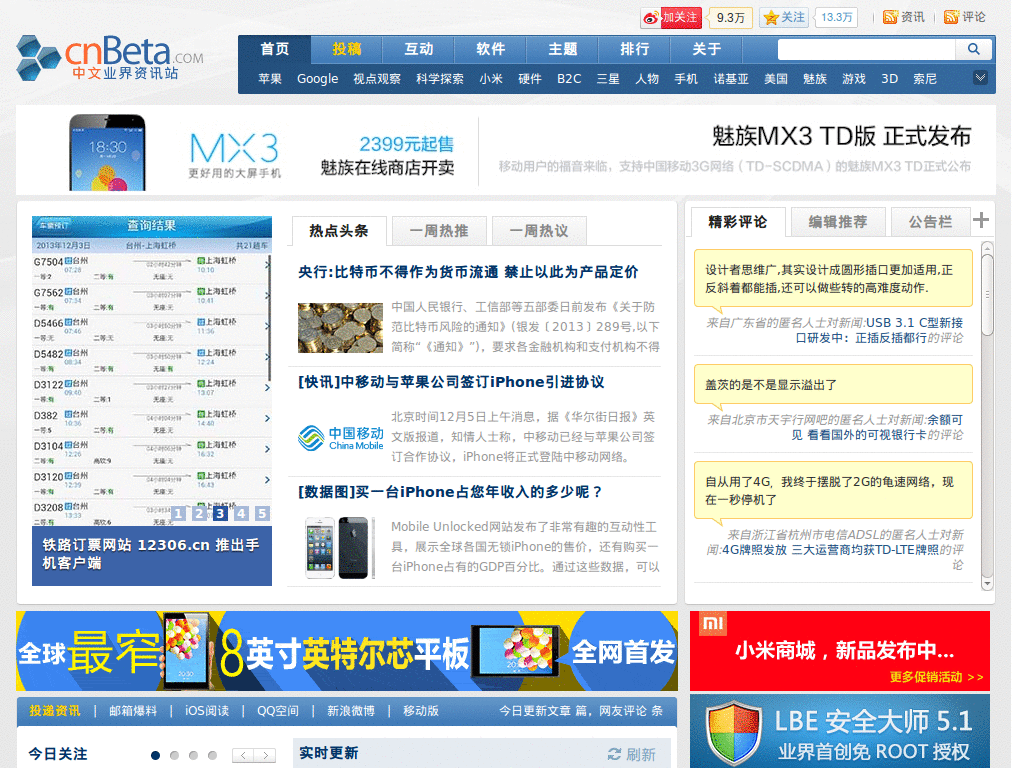The image size is (1024, 768).
Task: Click the Xiaomi MI logo ad
Action: point(713,624)
